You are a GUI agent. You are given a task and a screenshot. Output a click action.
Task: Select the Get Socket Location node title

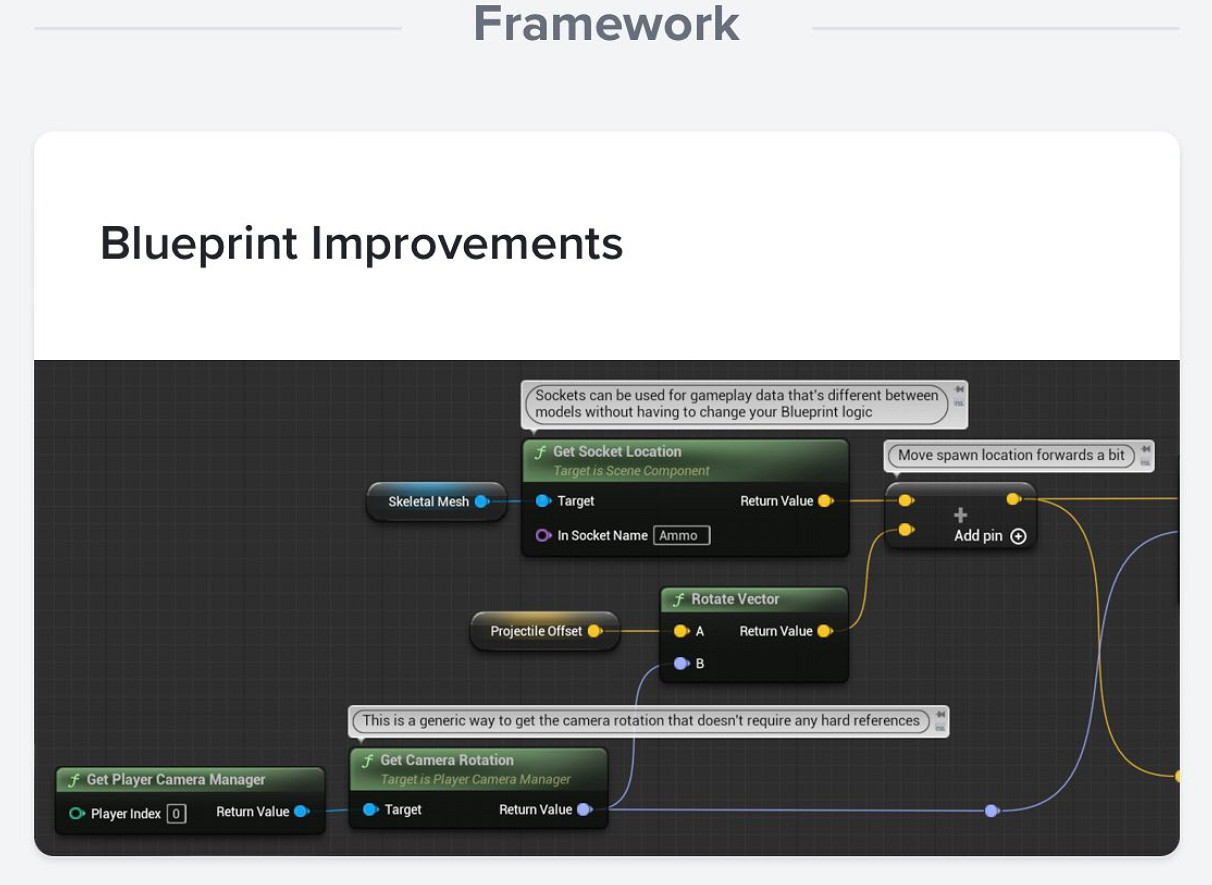click(x=617, y=452)
